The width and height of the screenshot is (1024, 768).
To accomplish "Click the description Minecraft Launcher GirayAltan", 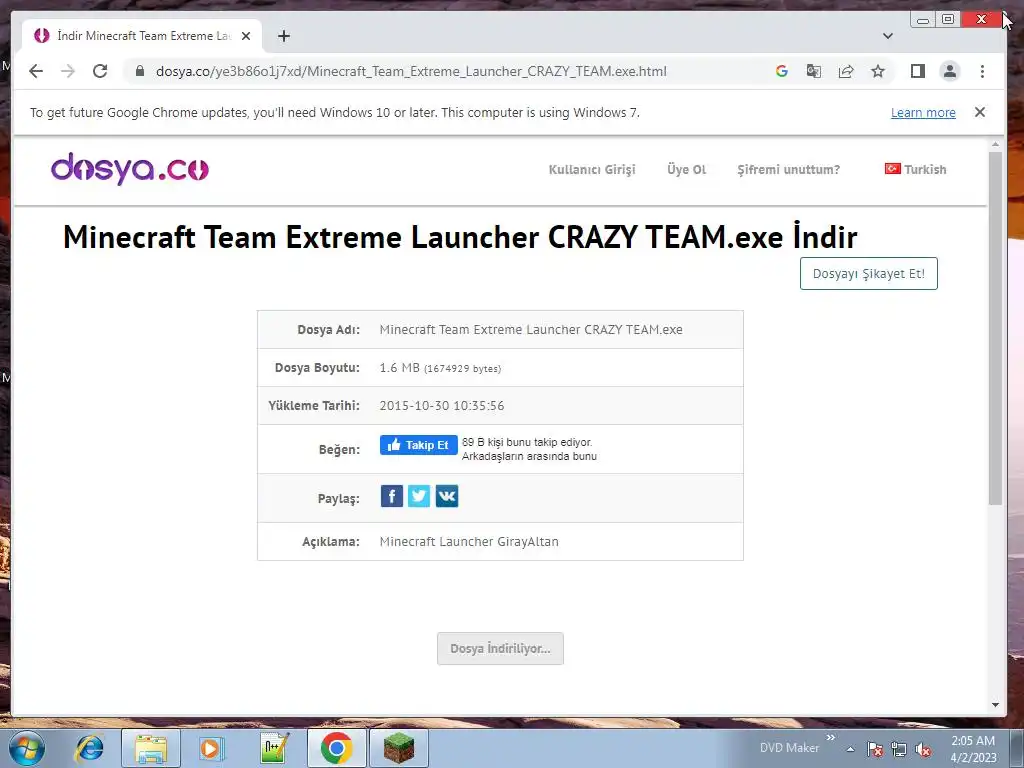I will click(x=469, y=541).
